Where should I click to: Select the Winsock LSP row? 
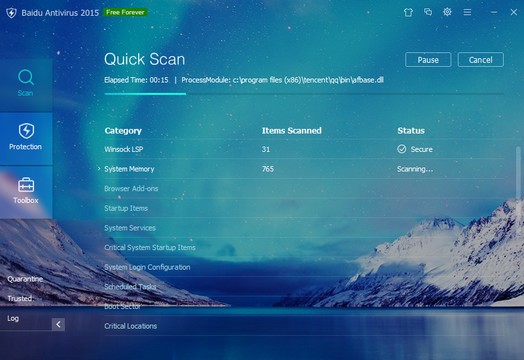click(x=304, y=149)
